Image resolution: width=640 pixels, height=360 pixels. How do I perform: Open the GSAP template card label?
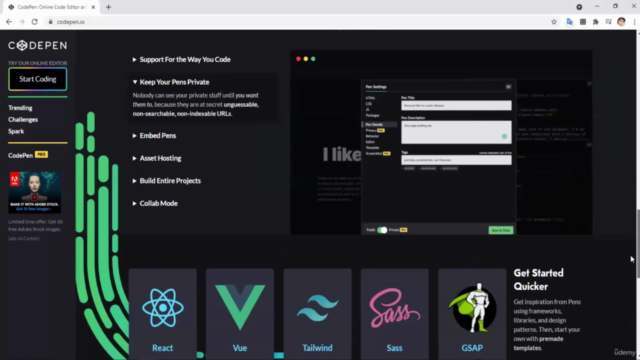click(472, 348)
